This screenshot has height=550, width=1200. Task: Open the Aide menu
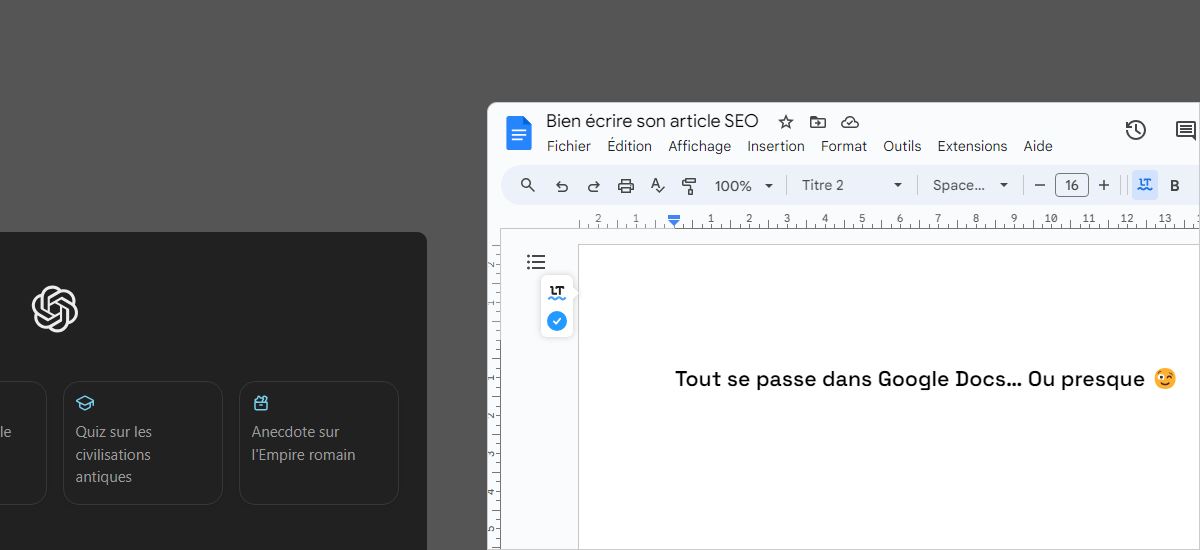(1038, 146)
